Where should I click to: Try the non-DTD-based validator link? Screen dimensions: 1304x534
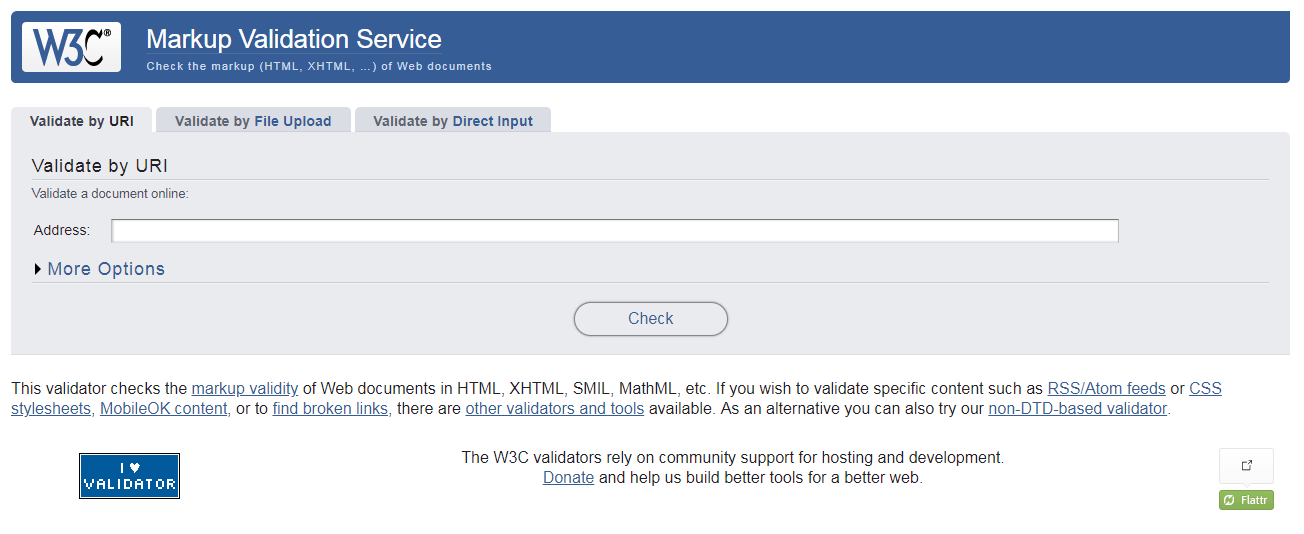[x=1077, y=408]
